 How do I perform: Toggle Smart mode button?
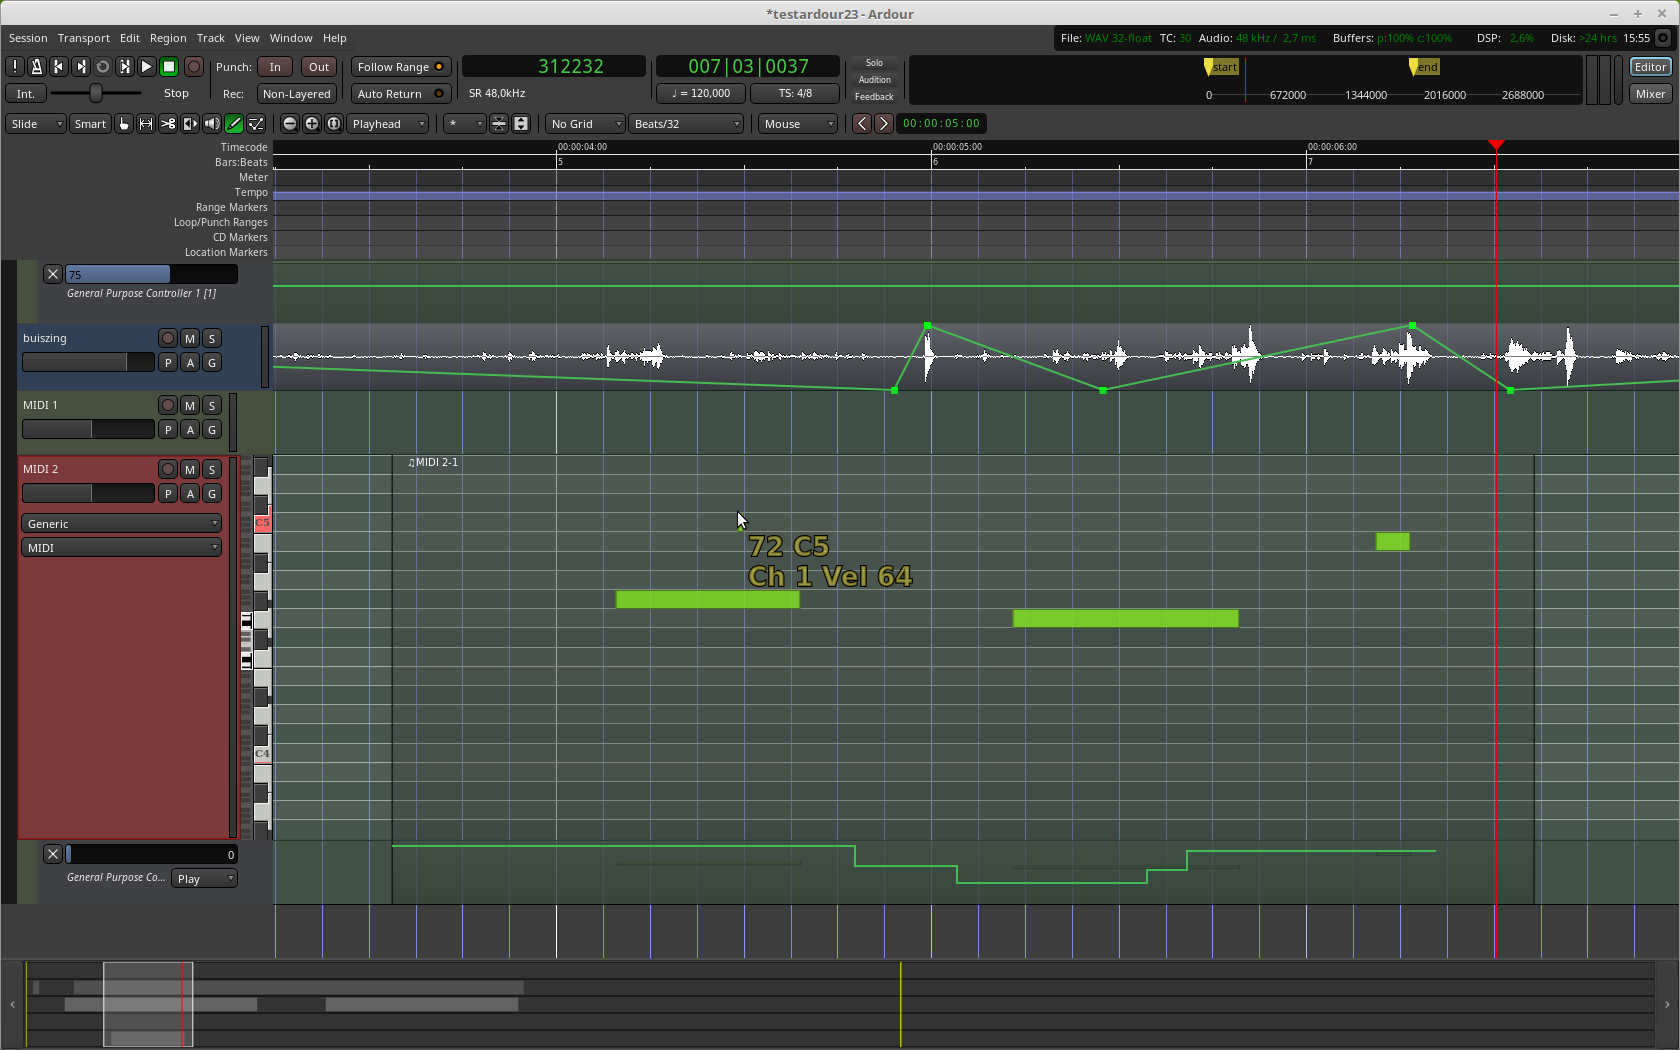[x=90, y=124]
